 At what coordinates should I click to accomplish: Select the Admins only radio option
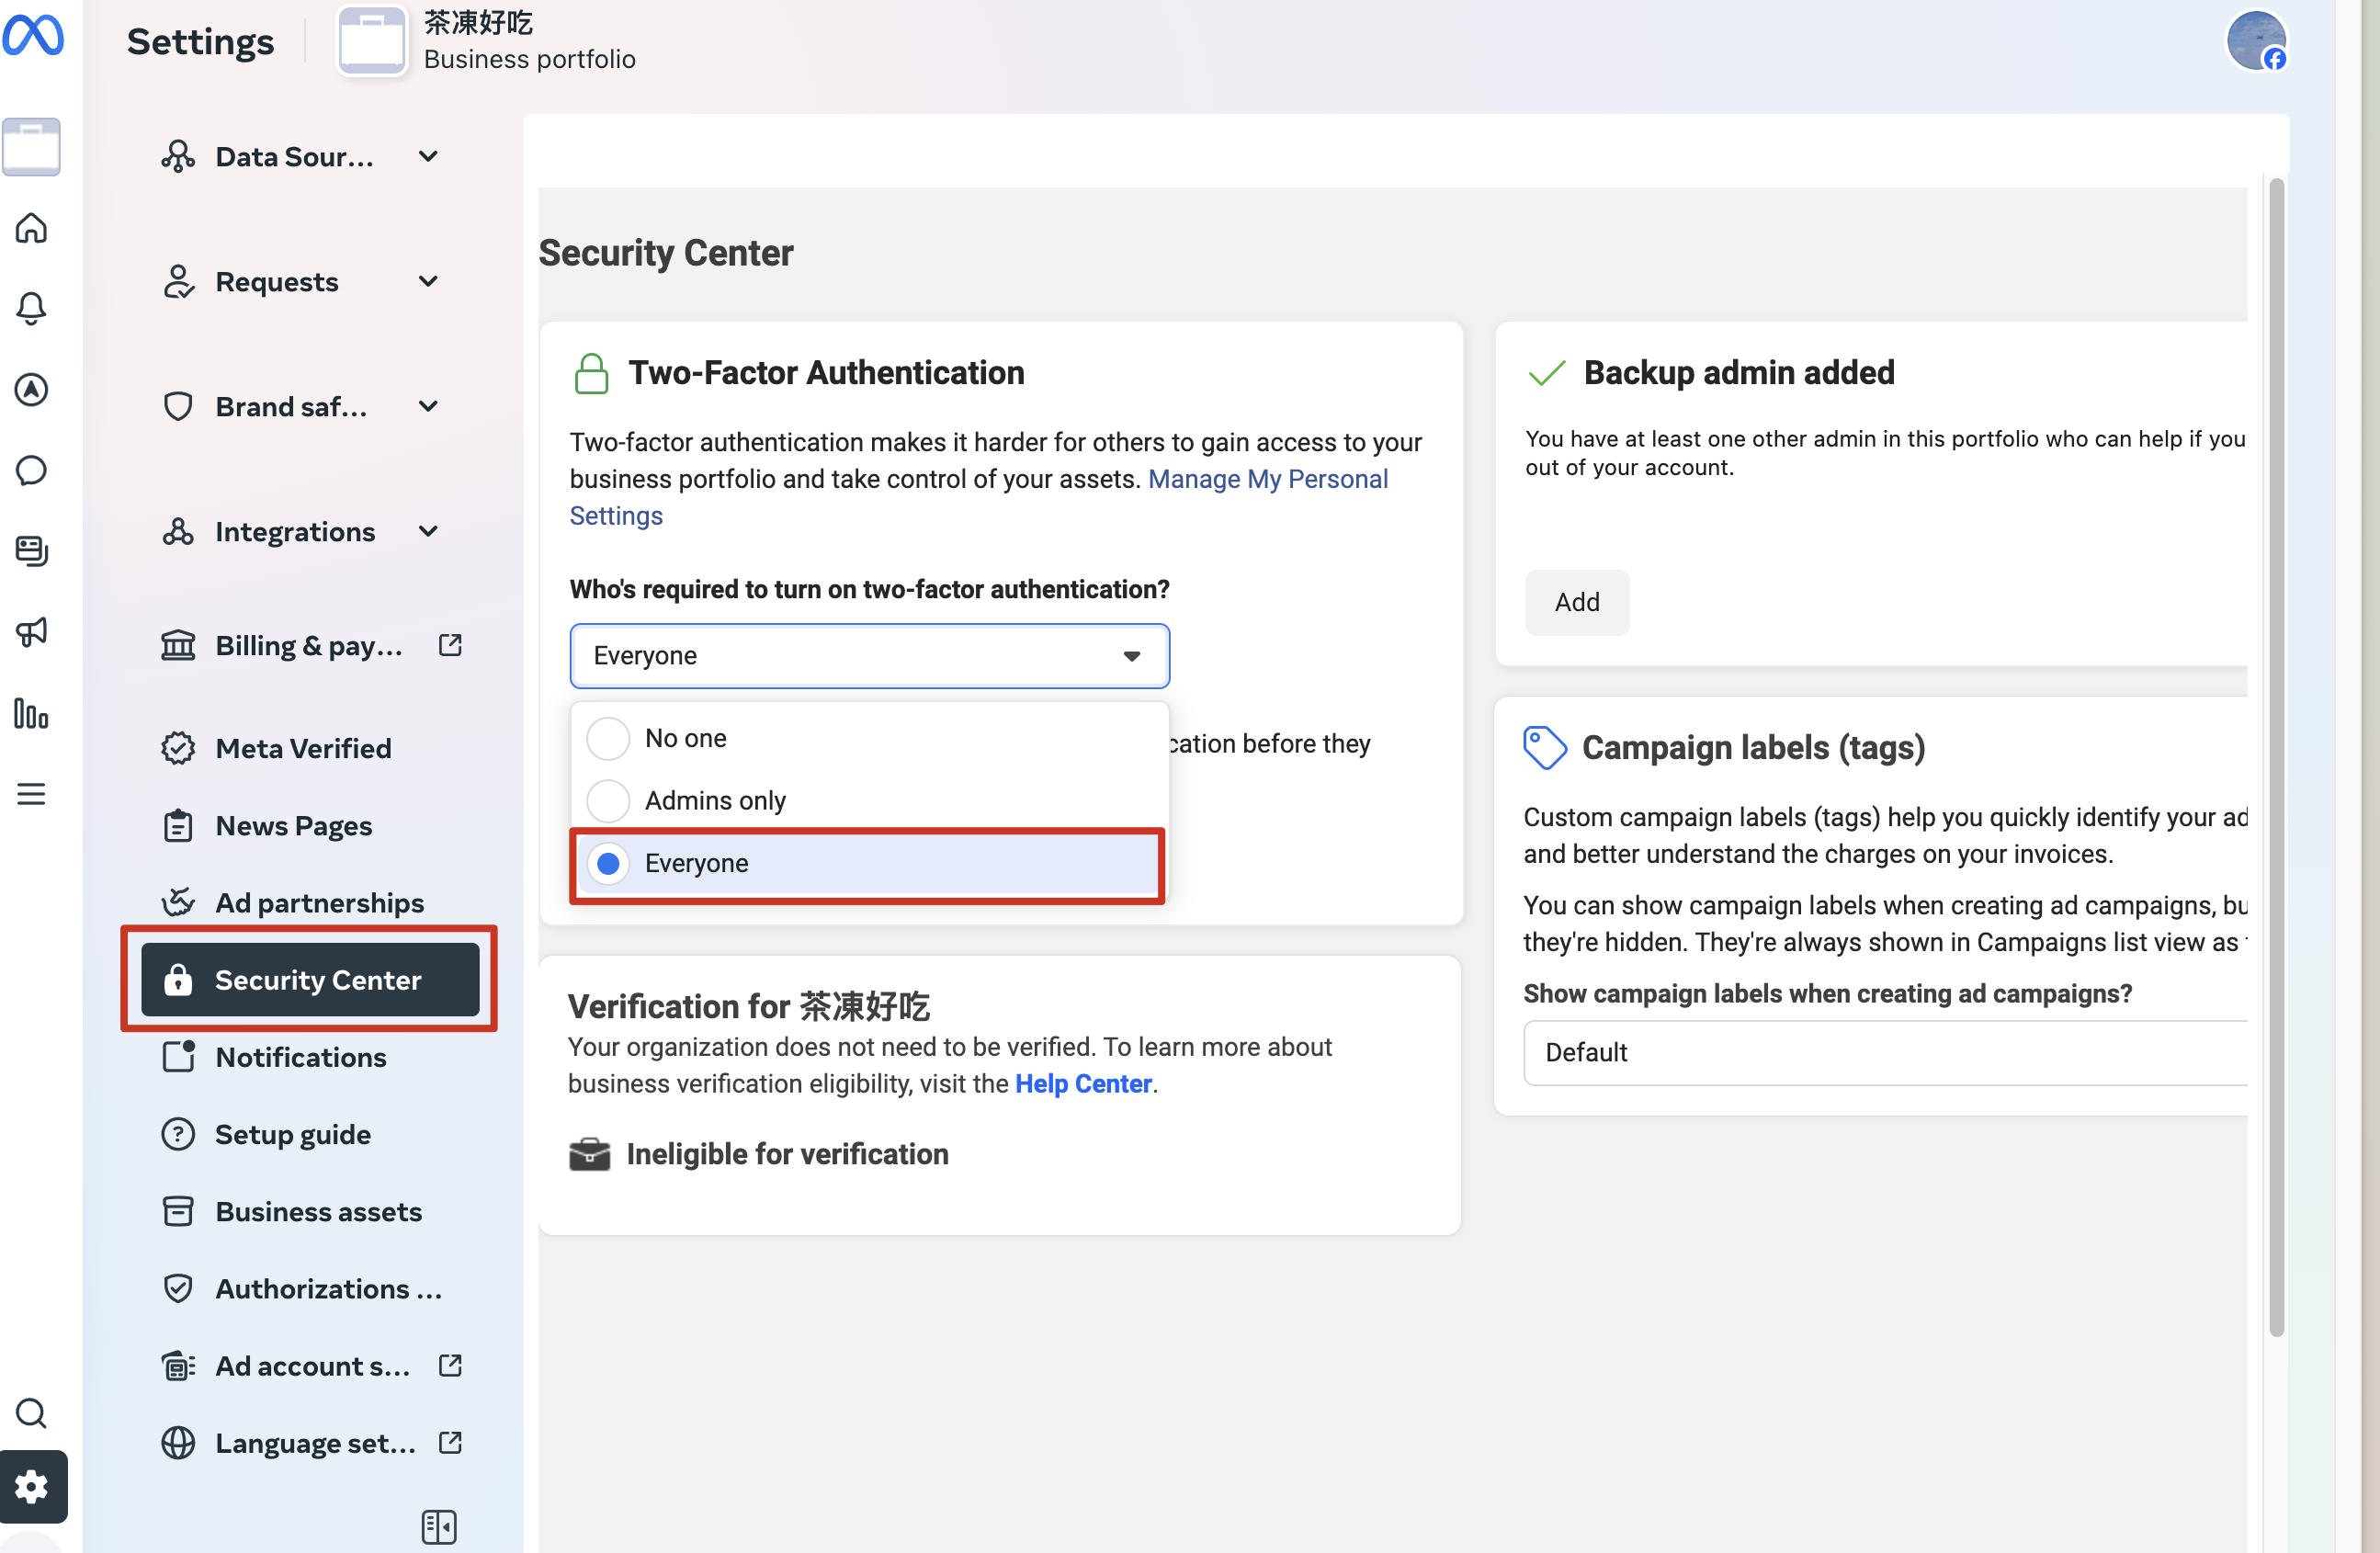tap(608, 800)
